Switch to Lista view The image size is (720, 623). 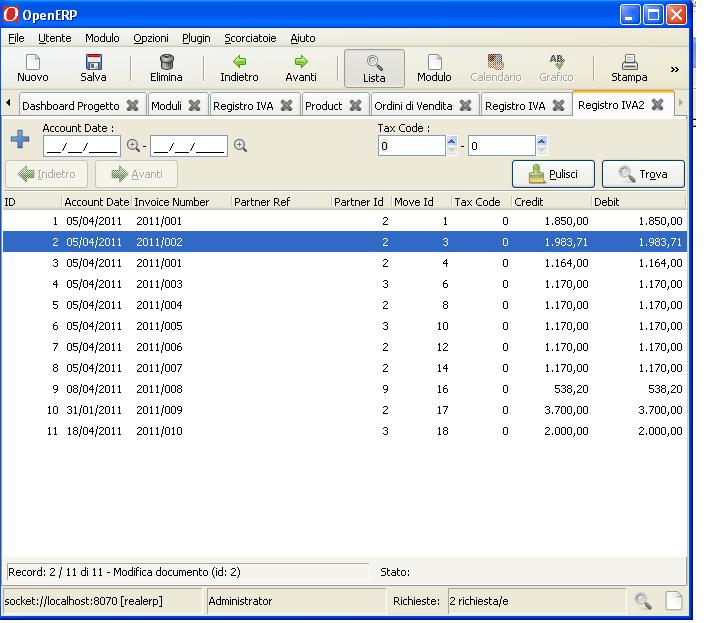coord(374,69)
